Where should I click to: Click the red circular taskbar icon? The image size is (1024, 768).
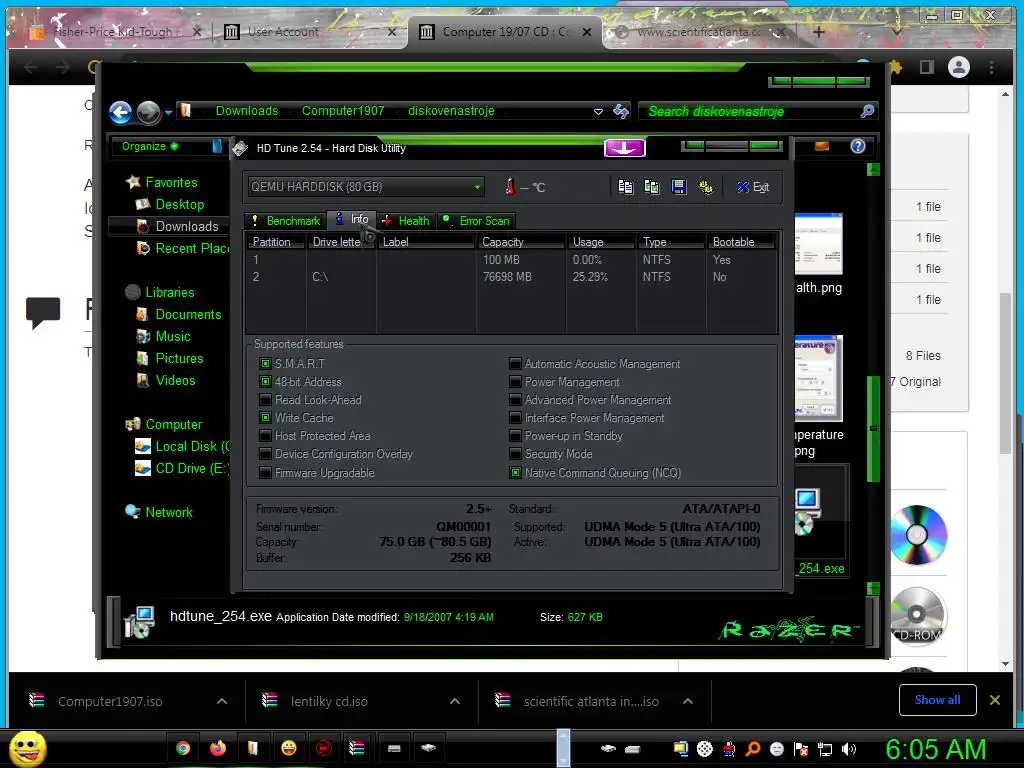[323, 748]
